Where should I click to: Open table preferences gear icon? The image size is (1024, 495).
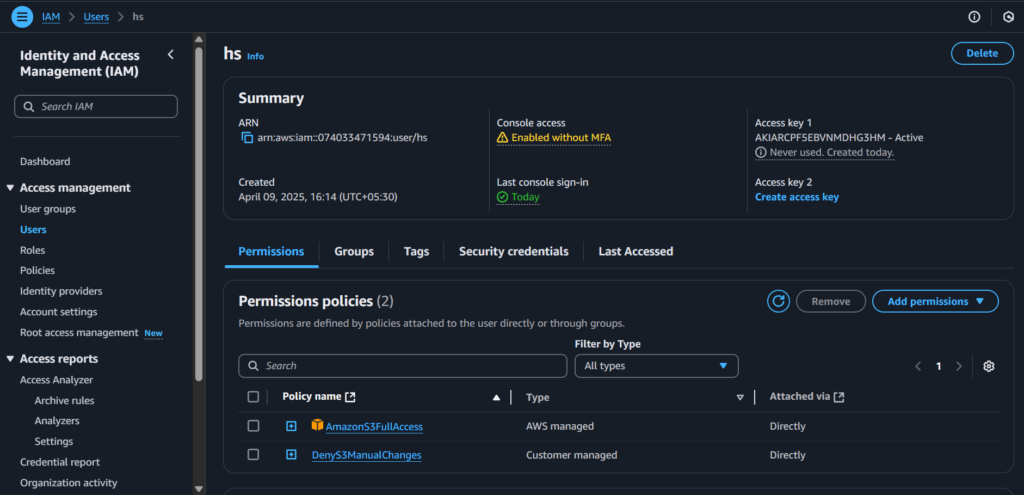pyautogui.click(x=989, y=366)
